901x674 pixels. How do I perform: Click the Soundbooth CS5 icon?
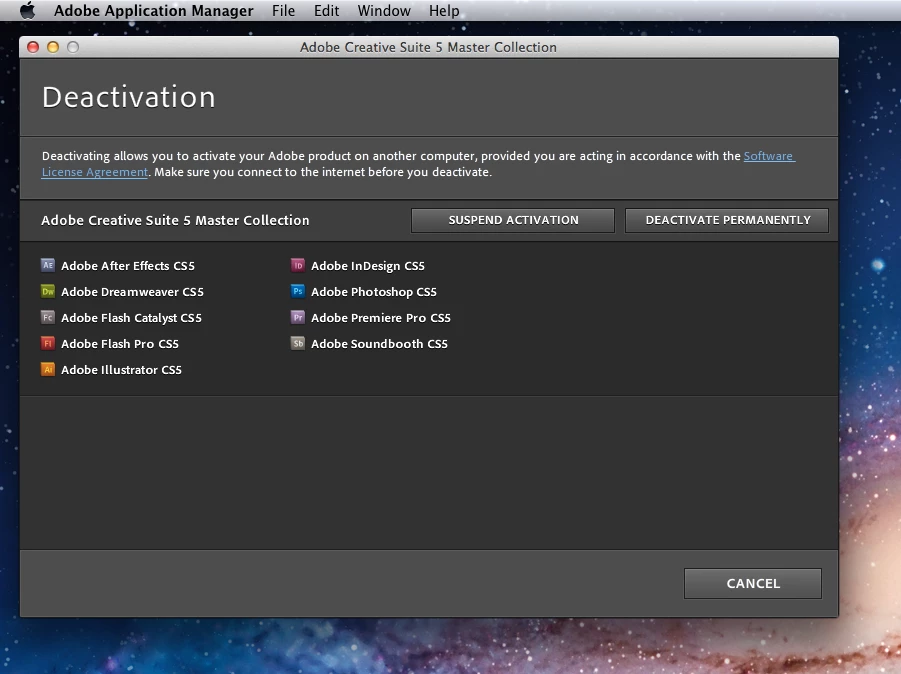pos(298,343)
